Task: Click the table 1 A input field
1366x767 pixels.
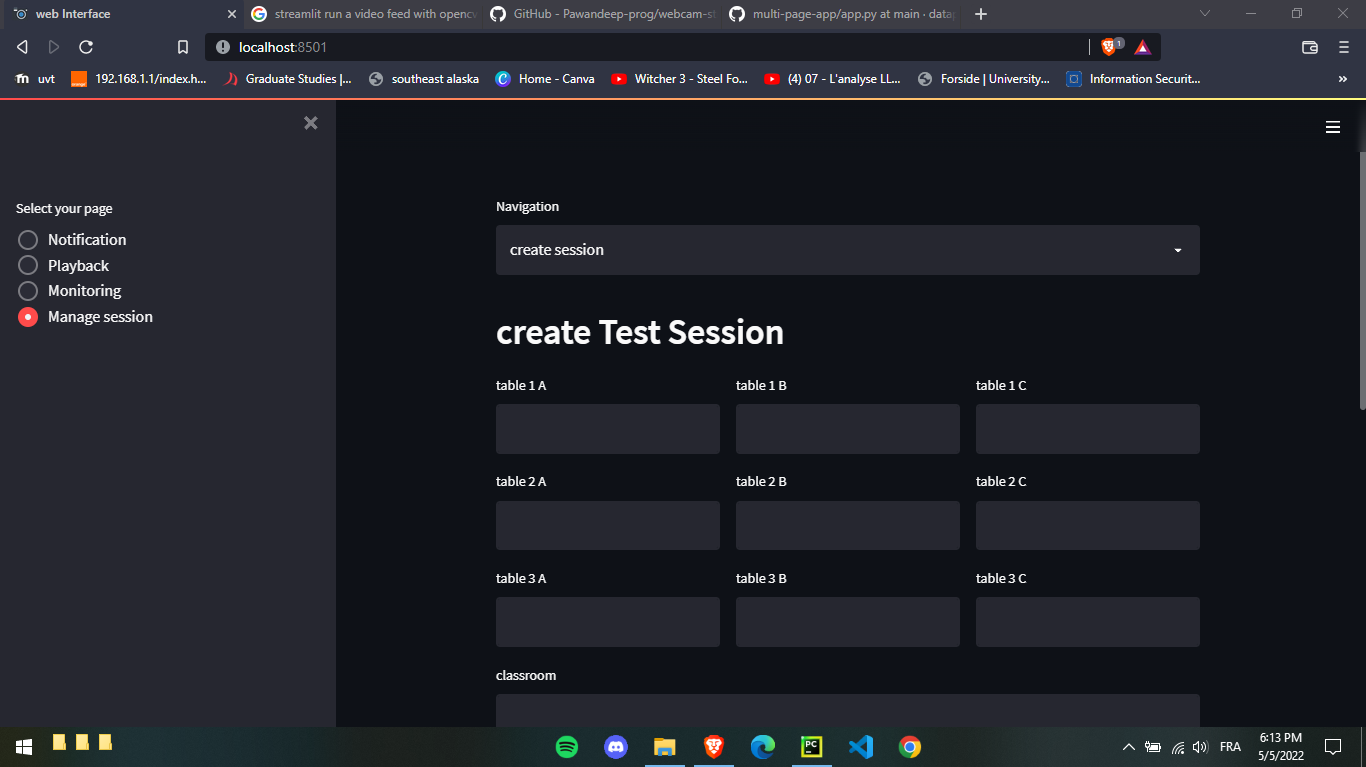Action: (x=608, y=429)
